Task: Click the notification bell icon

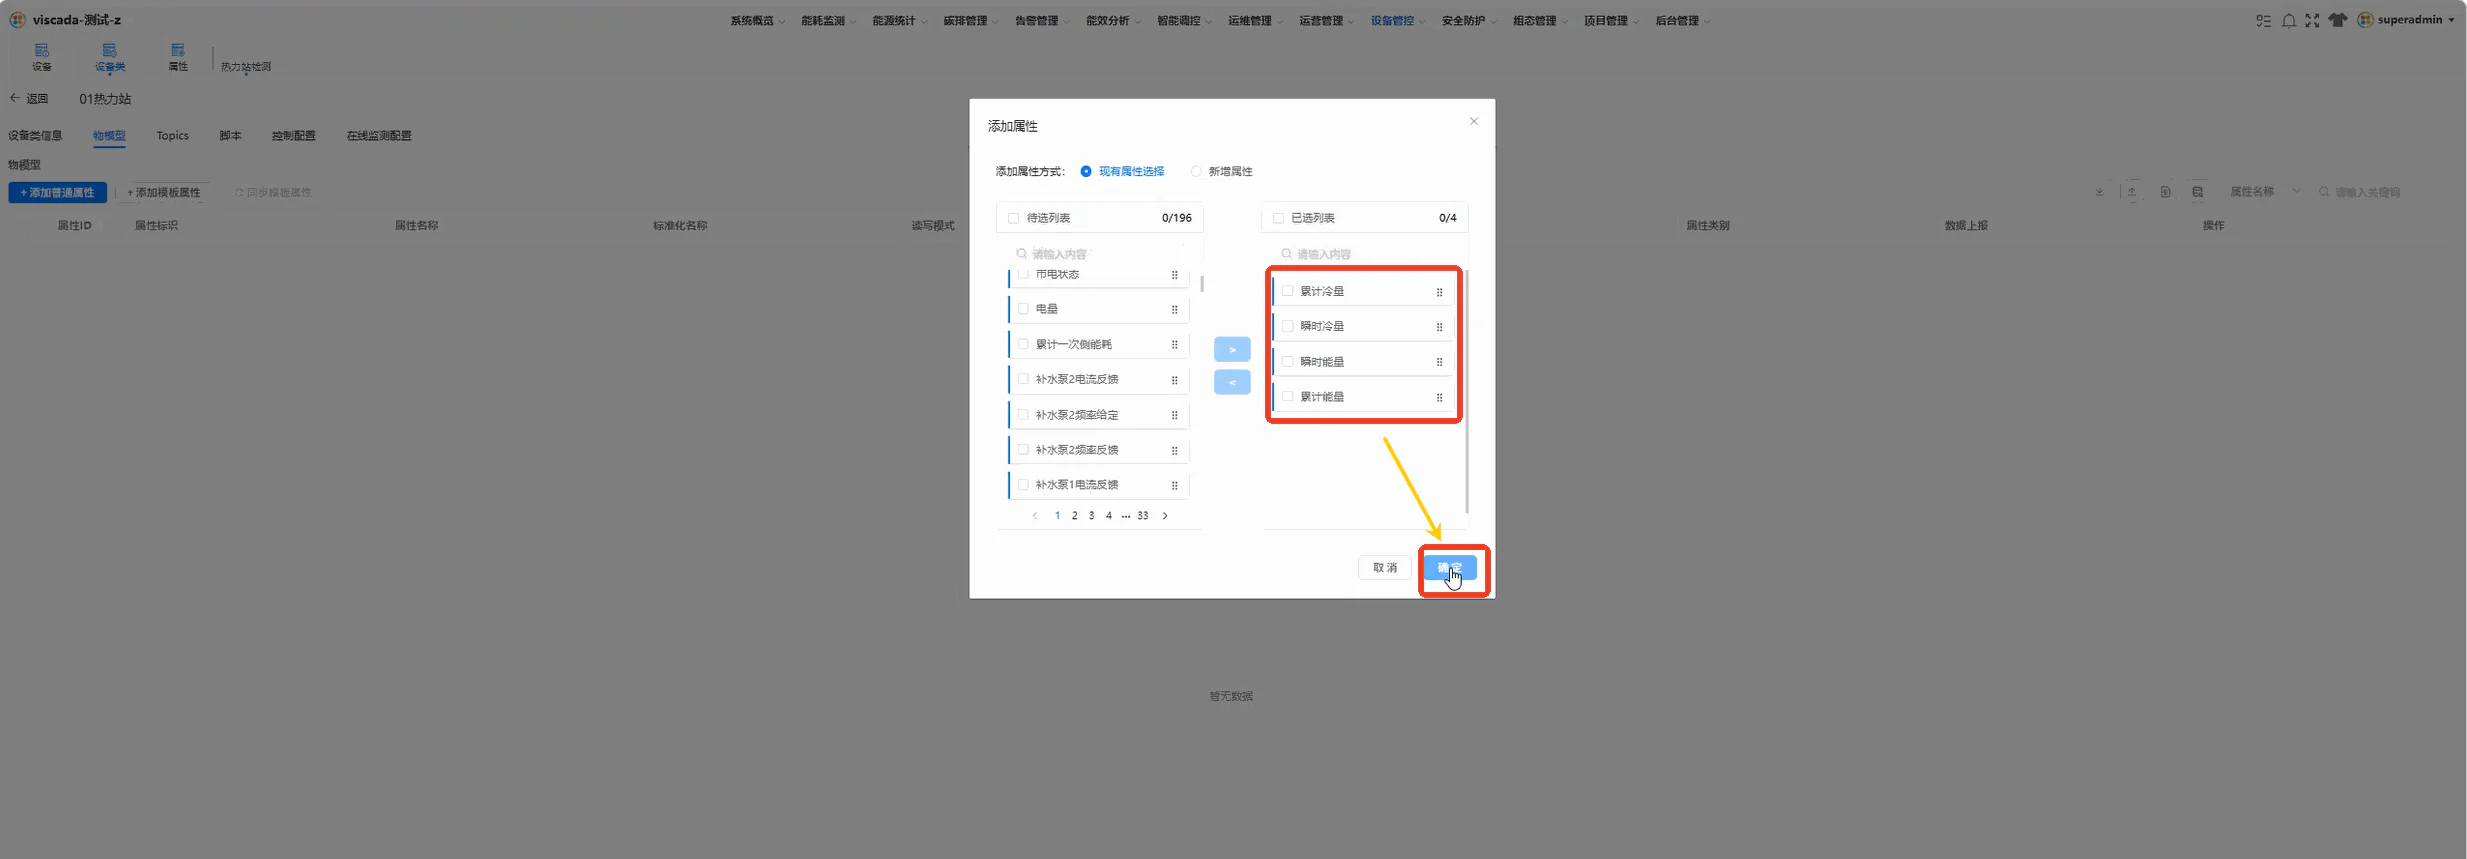Action: click(2288, 20)
